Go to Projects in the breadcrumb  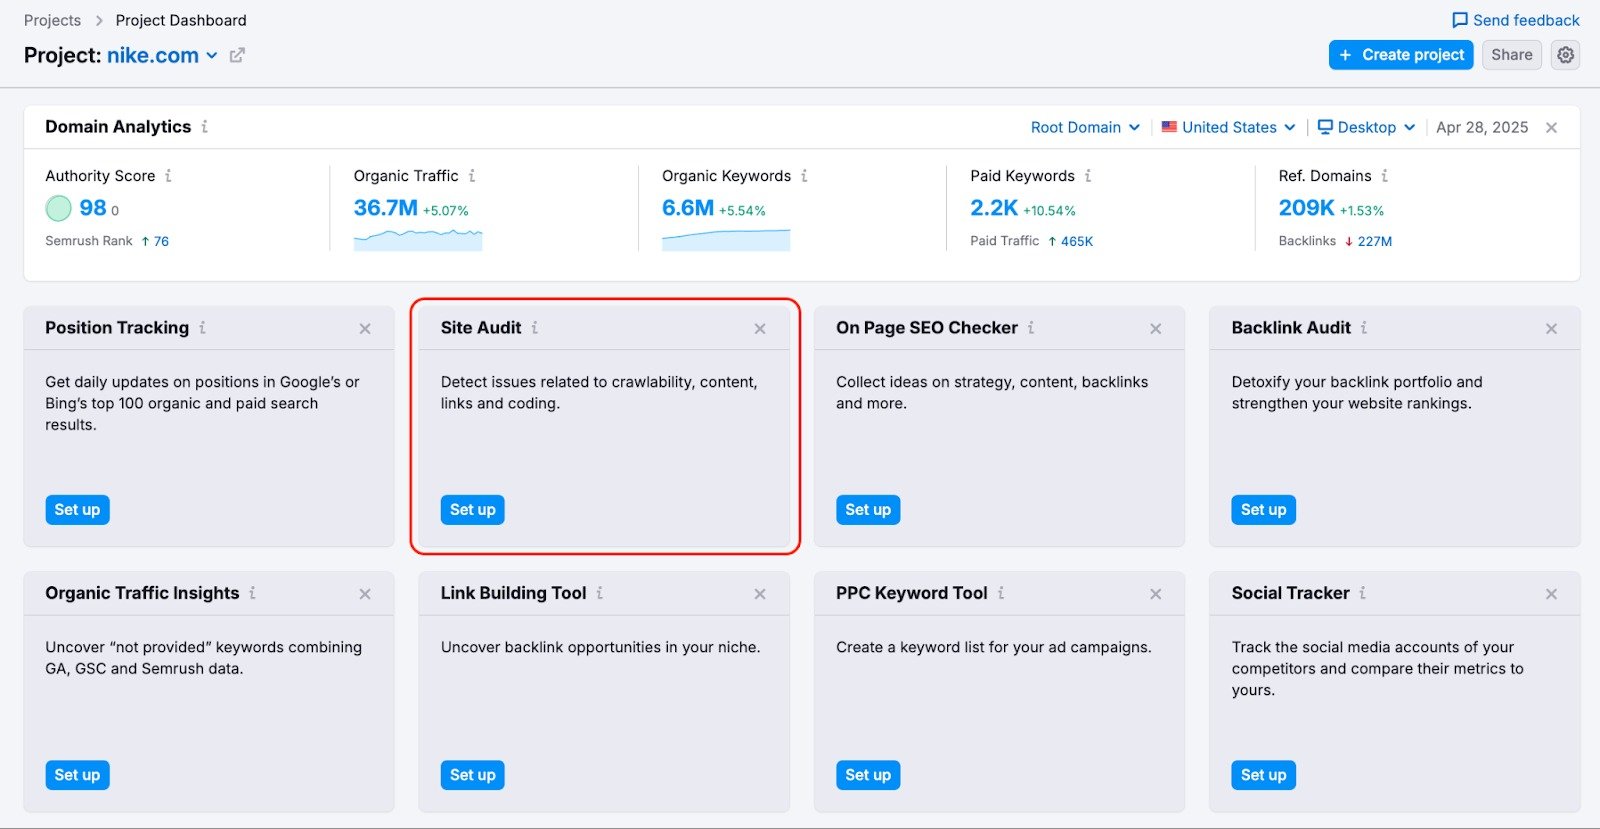[x=52, y=20]
